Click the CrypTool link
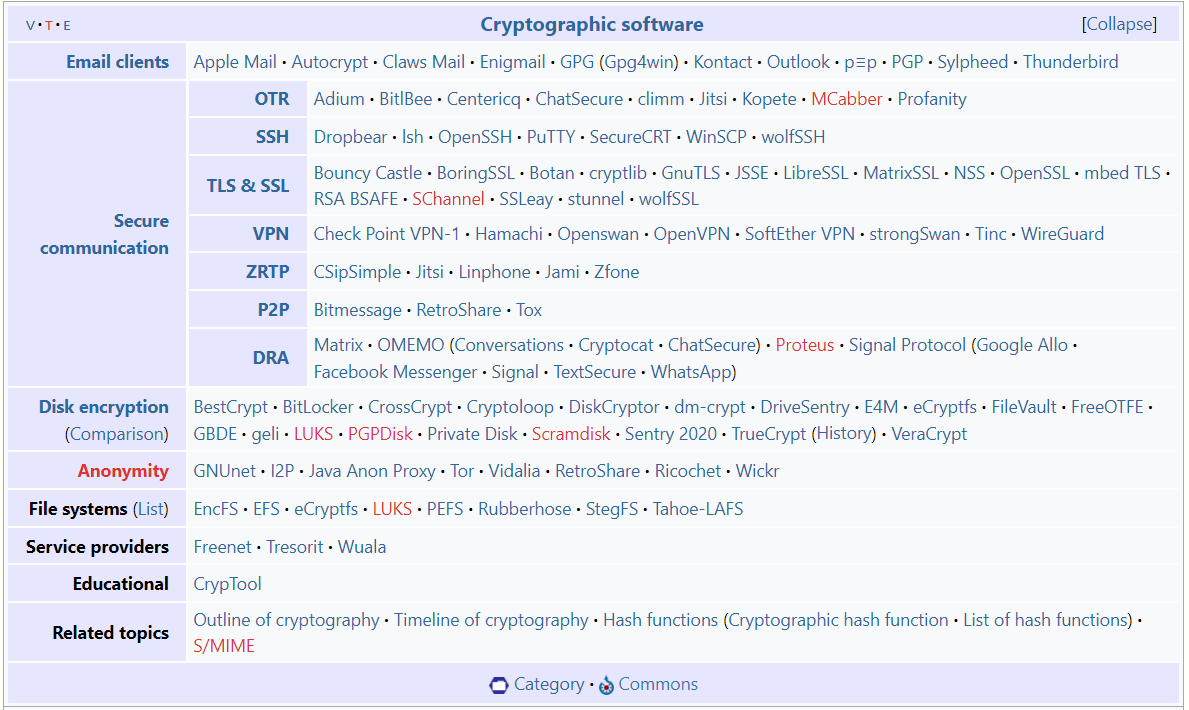Viewport: 1189px width, 710px height. pos(227,584)
